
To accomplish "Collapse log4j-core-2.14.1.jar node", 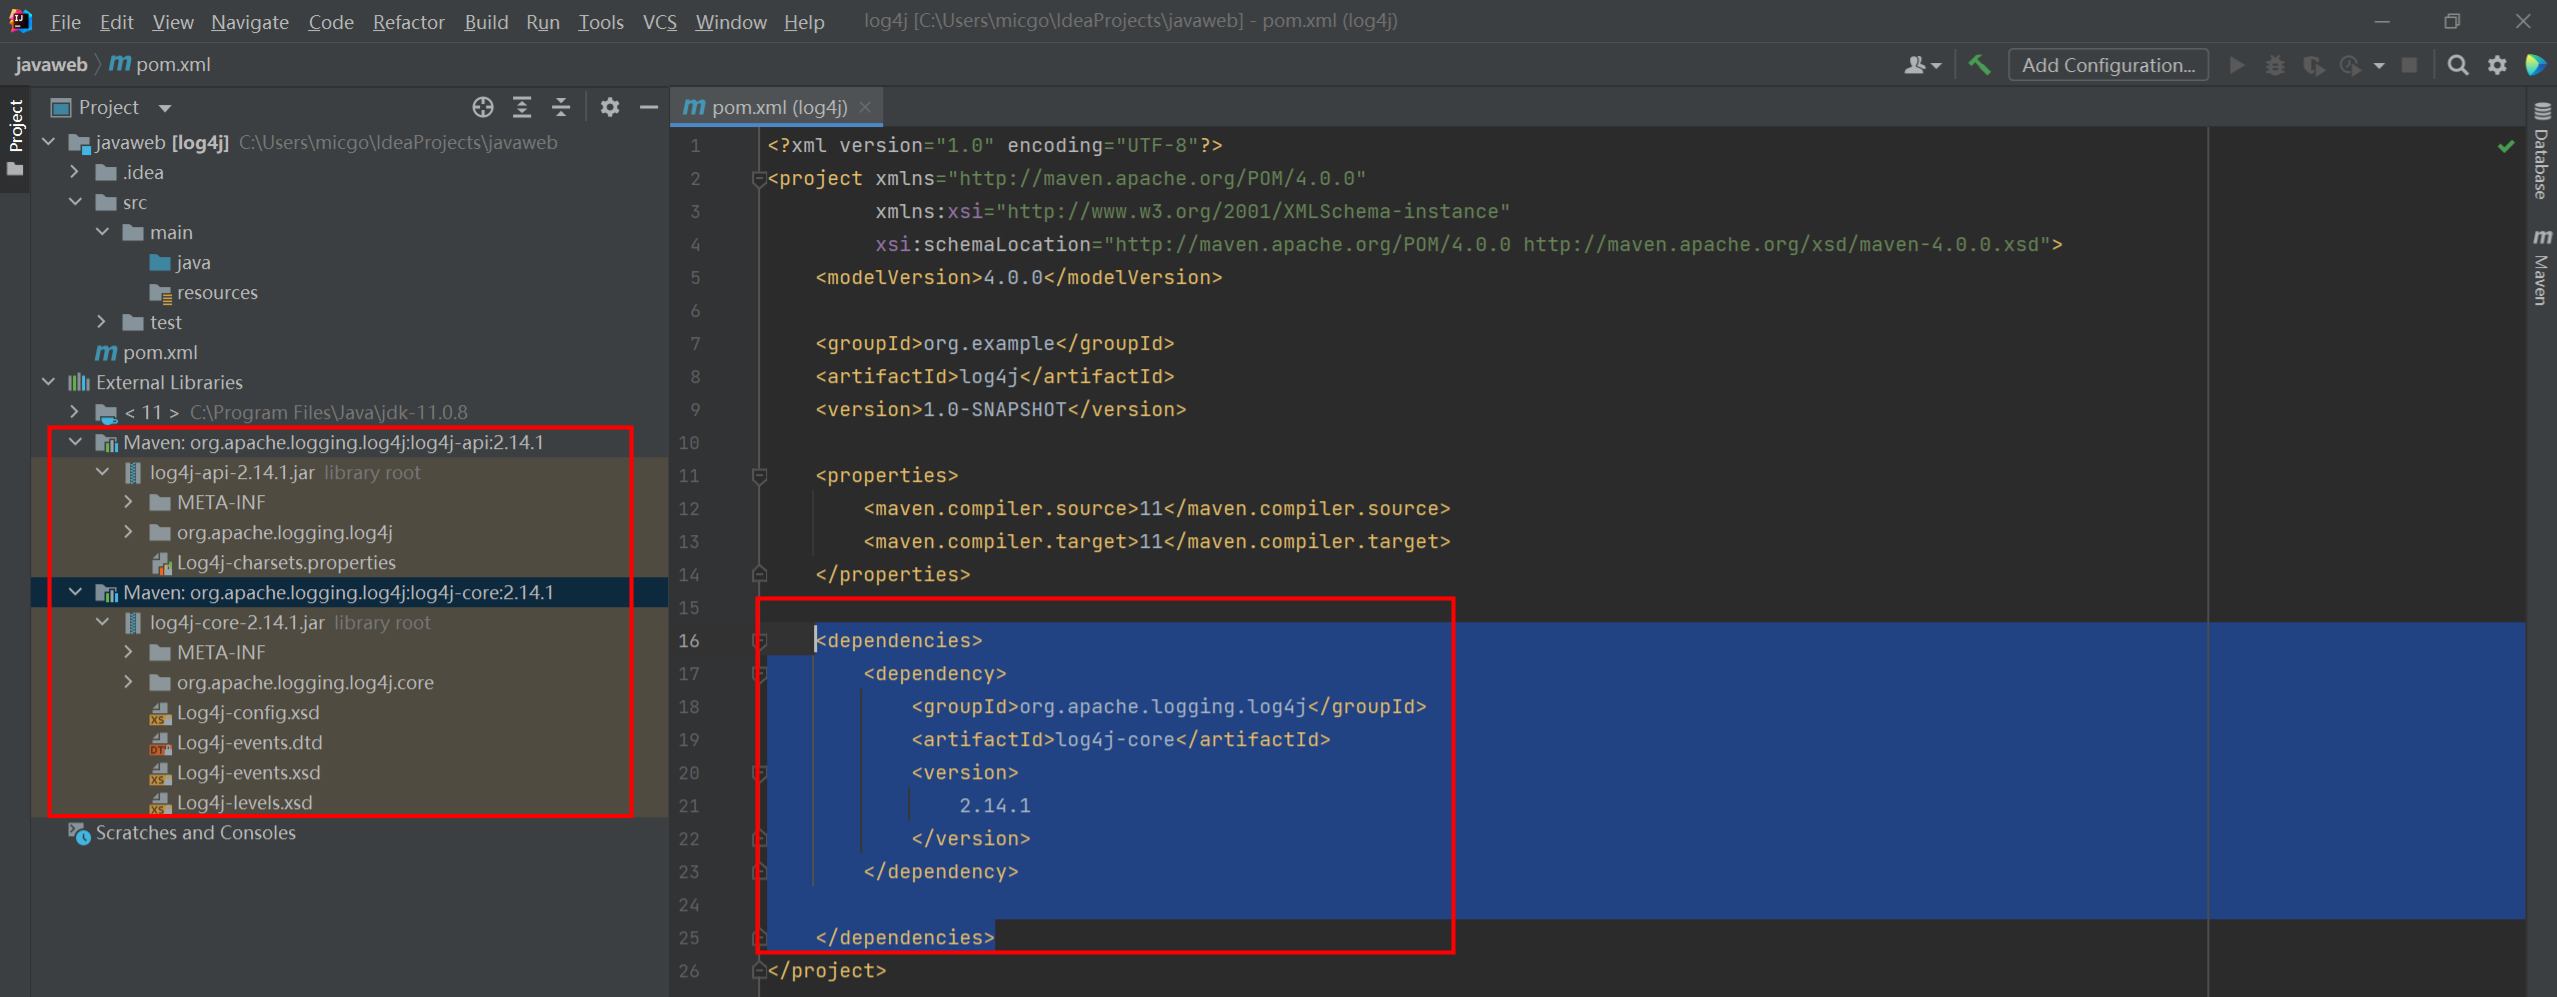I will tap(102, 622).
